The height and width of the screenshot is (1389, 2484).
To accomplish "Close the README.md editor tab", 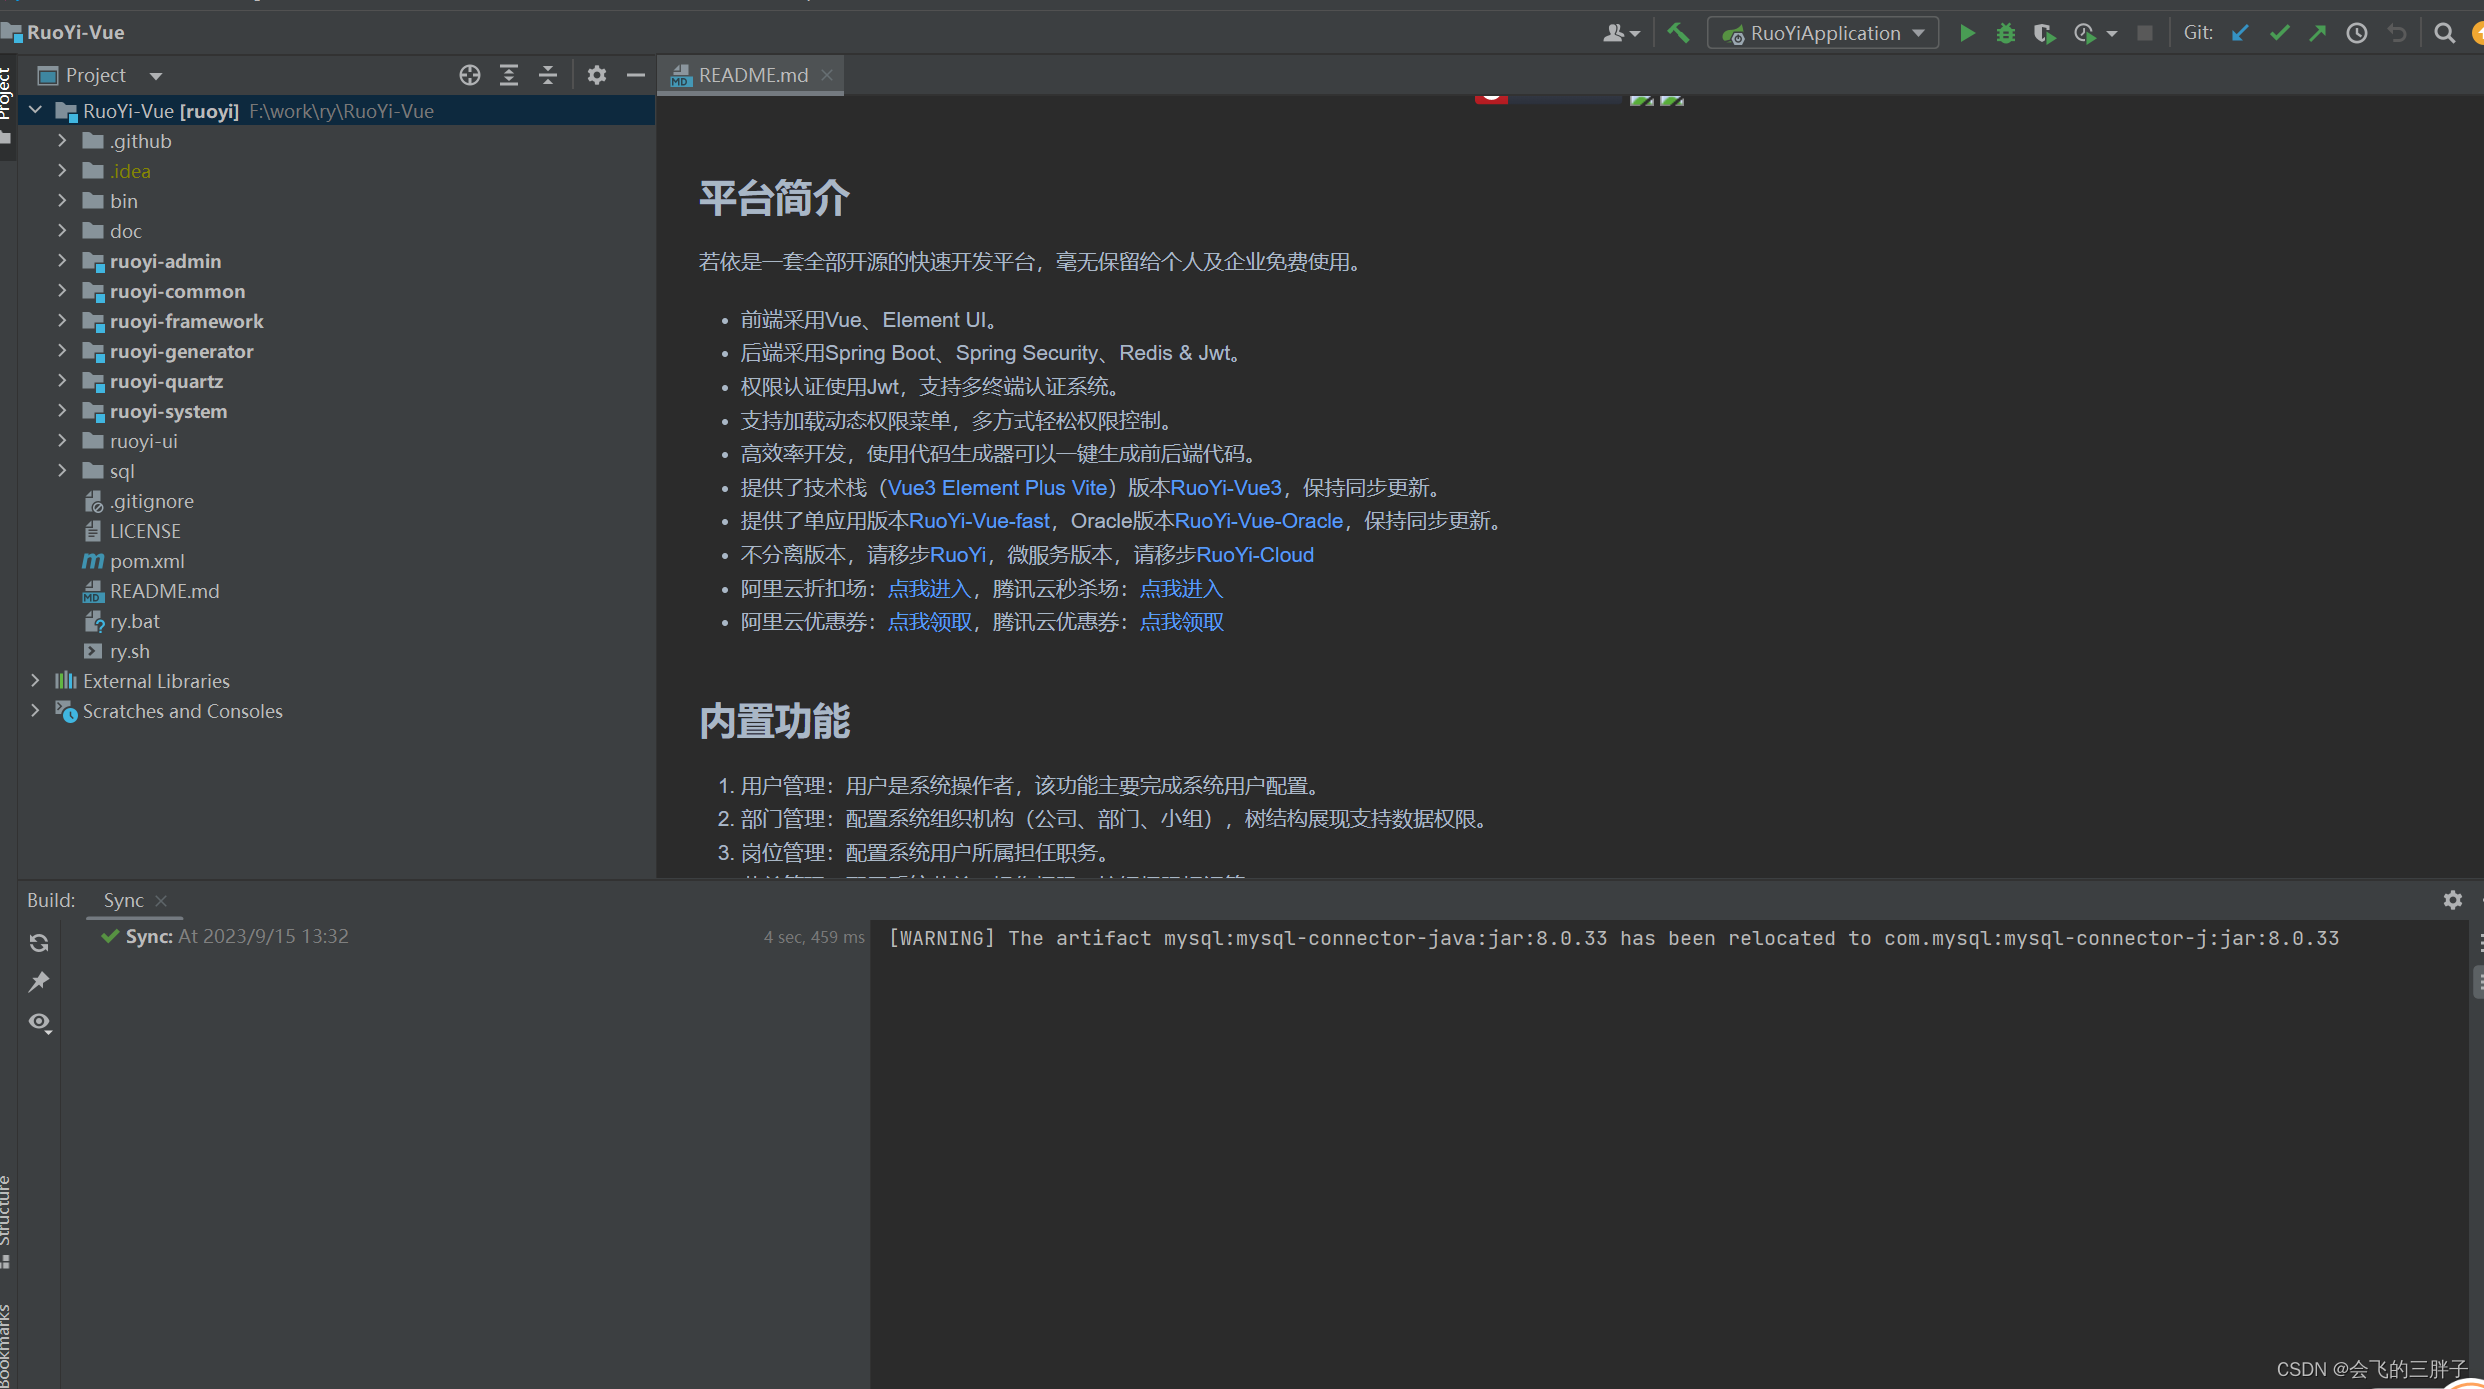I will pyautogui.click(x=827, y=75).
